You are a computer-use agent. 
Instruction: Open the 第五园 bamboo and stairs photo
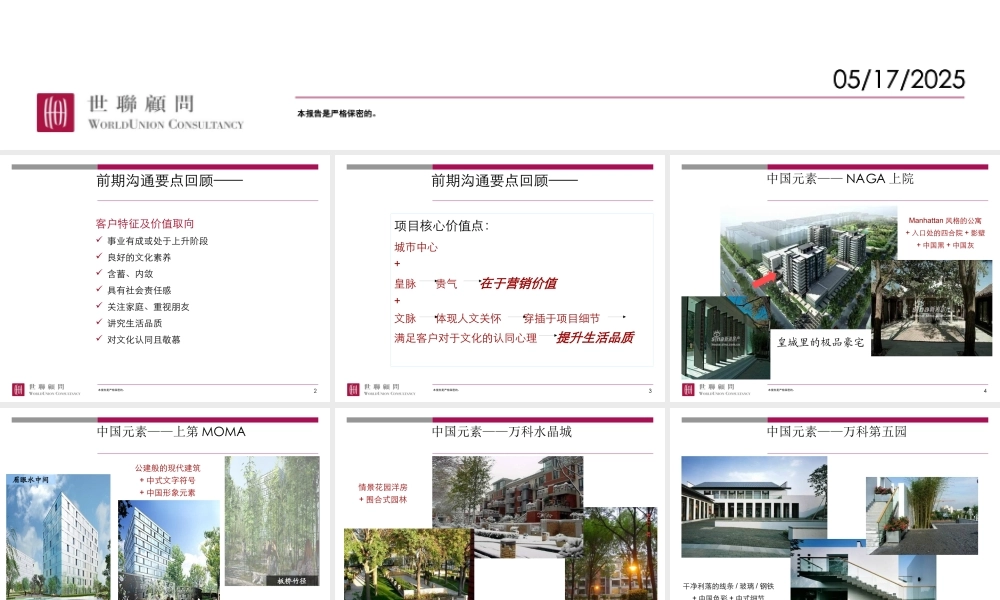tap(922, 515)
